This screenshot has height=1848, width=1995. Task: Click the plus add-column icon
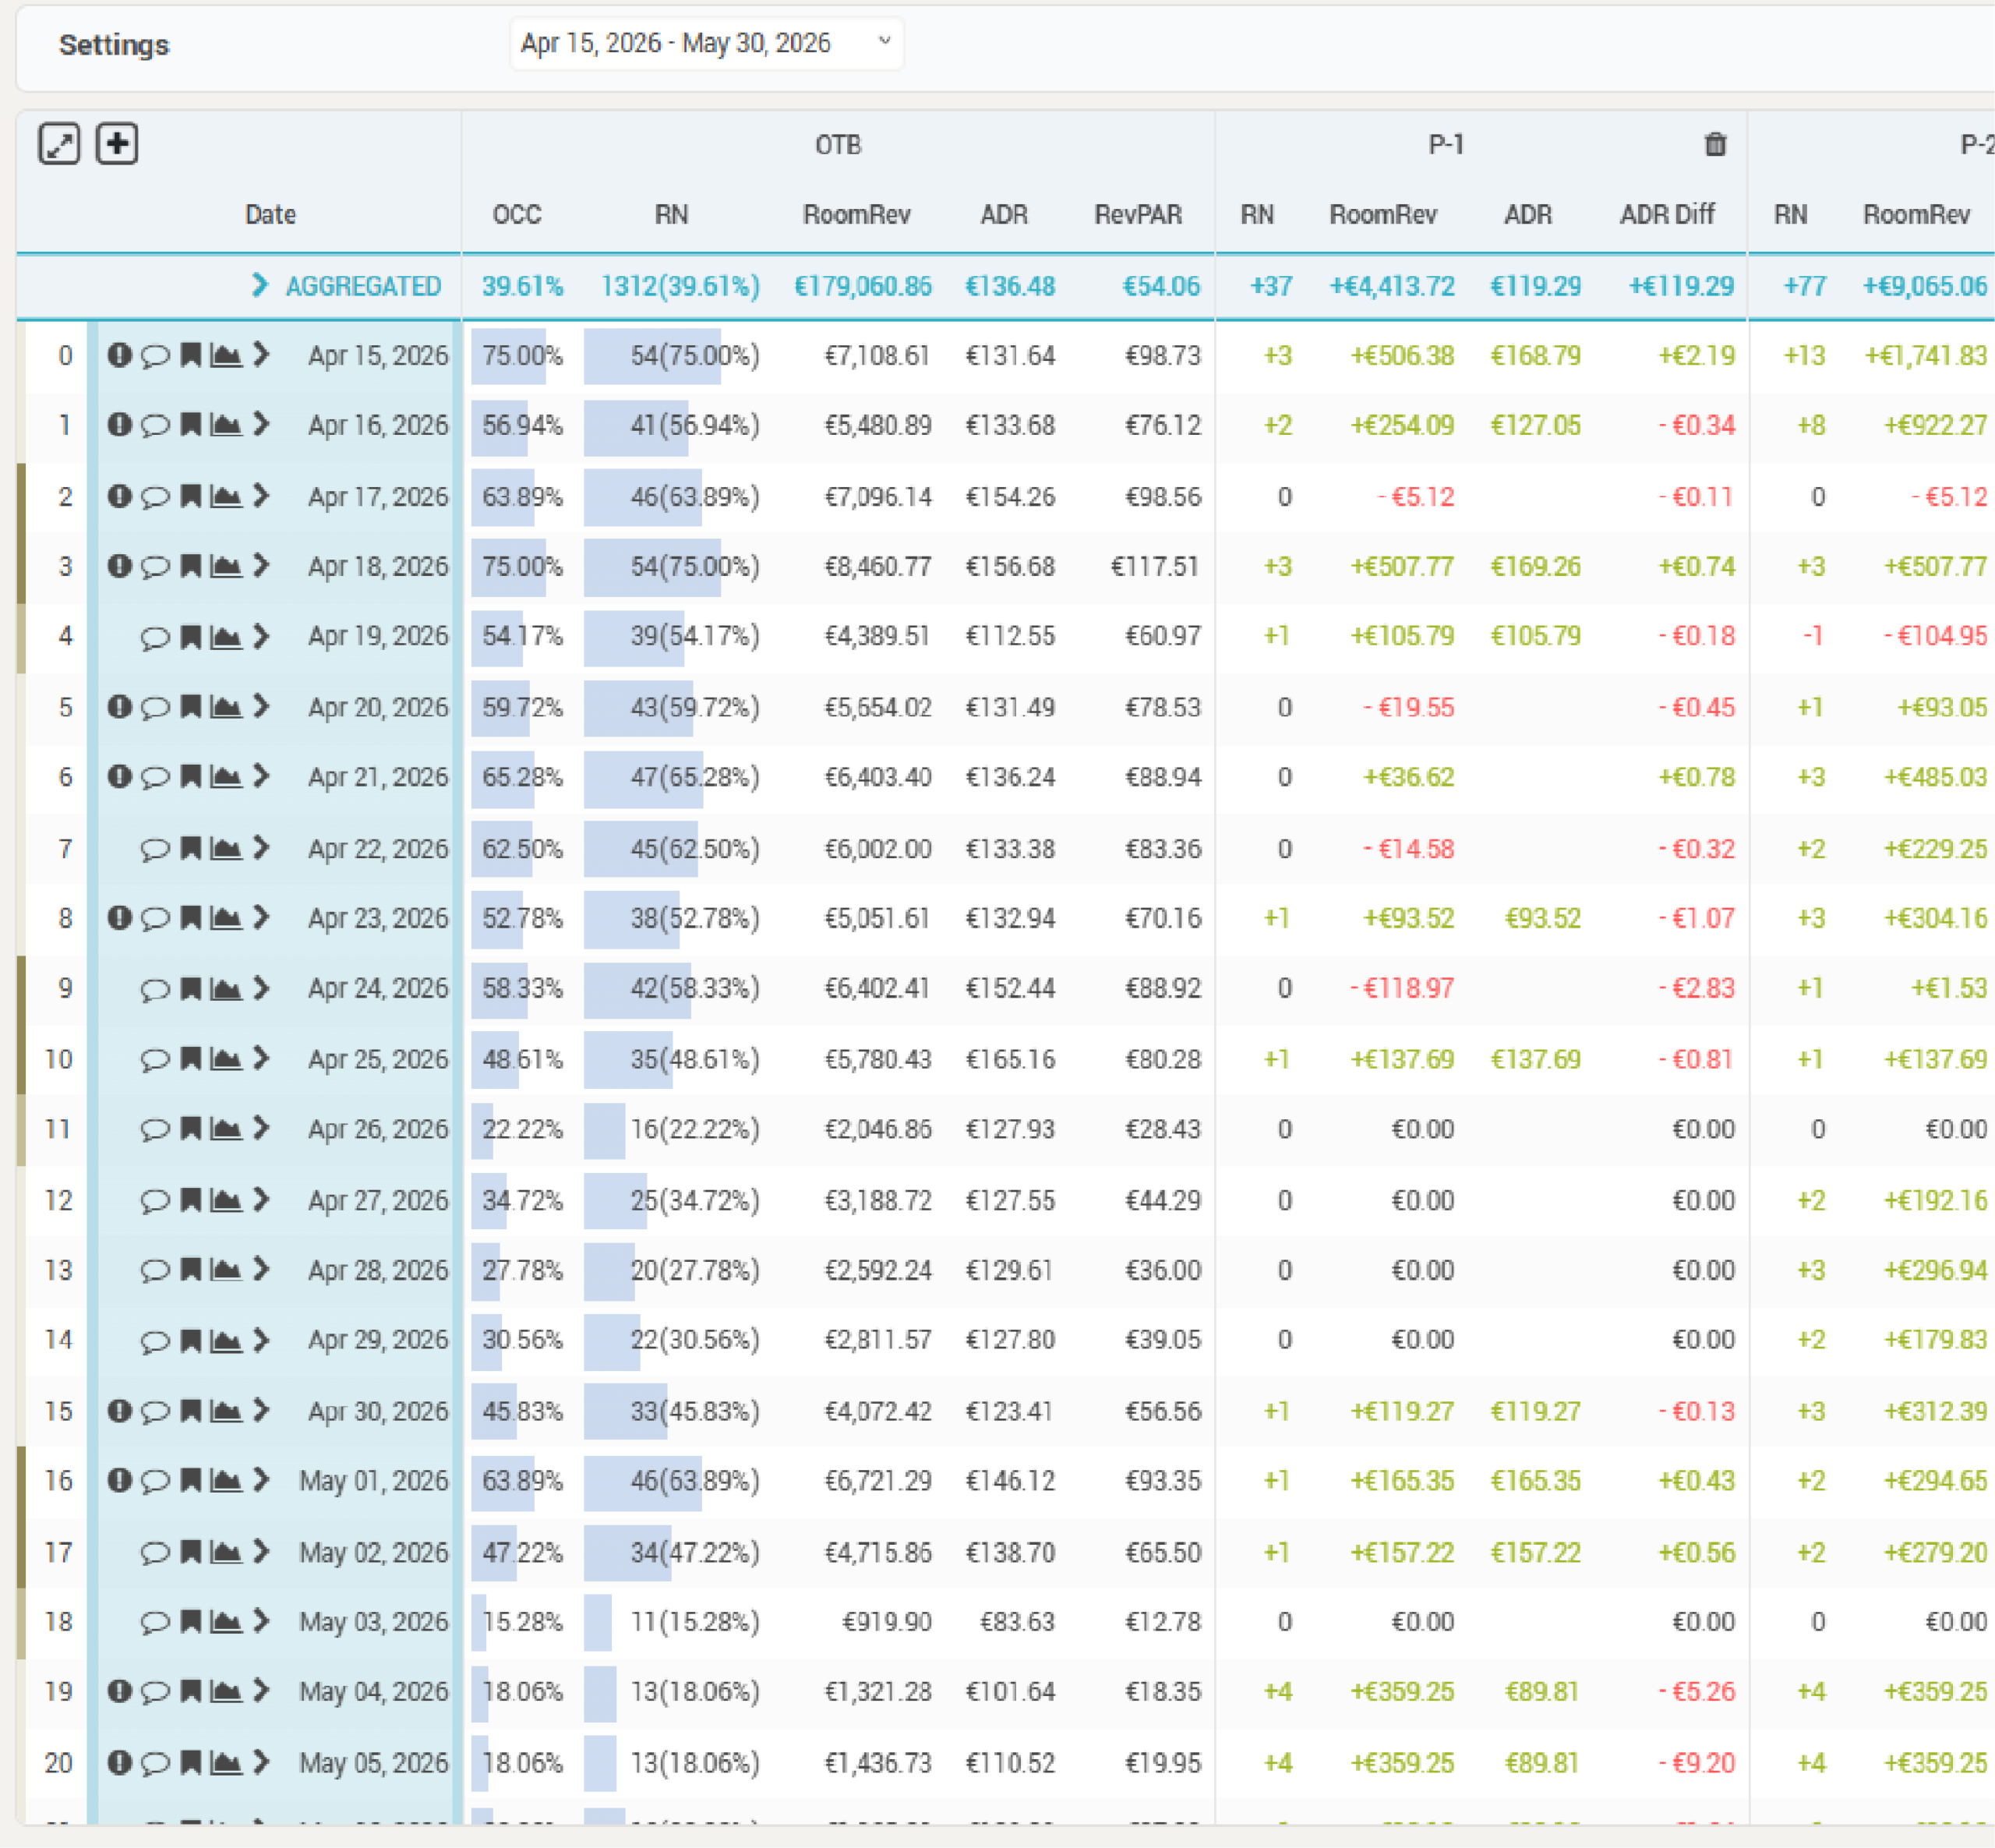click(x=117, y=144)
